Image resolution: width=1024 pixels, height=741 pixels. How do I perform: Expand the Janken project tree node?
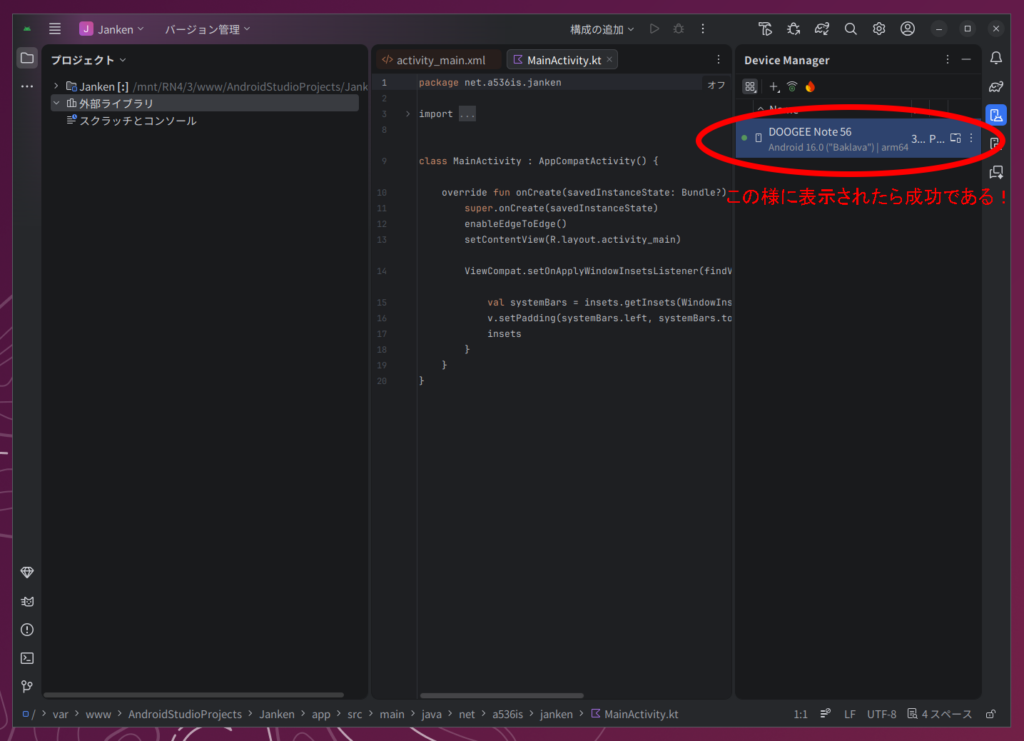click(57, 86)
